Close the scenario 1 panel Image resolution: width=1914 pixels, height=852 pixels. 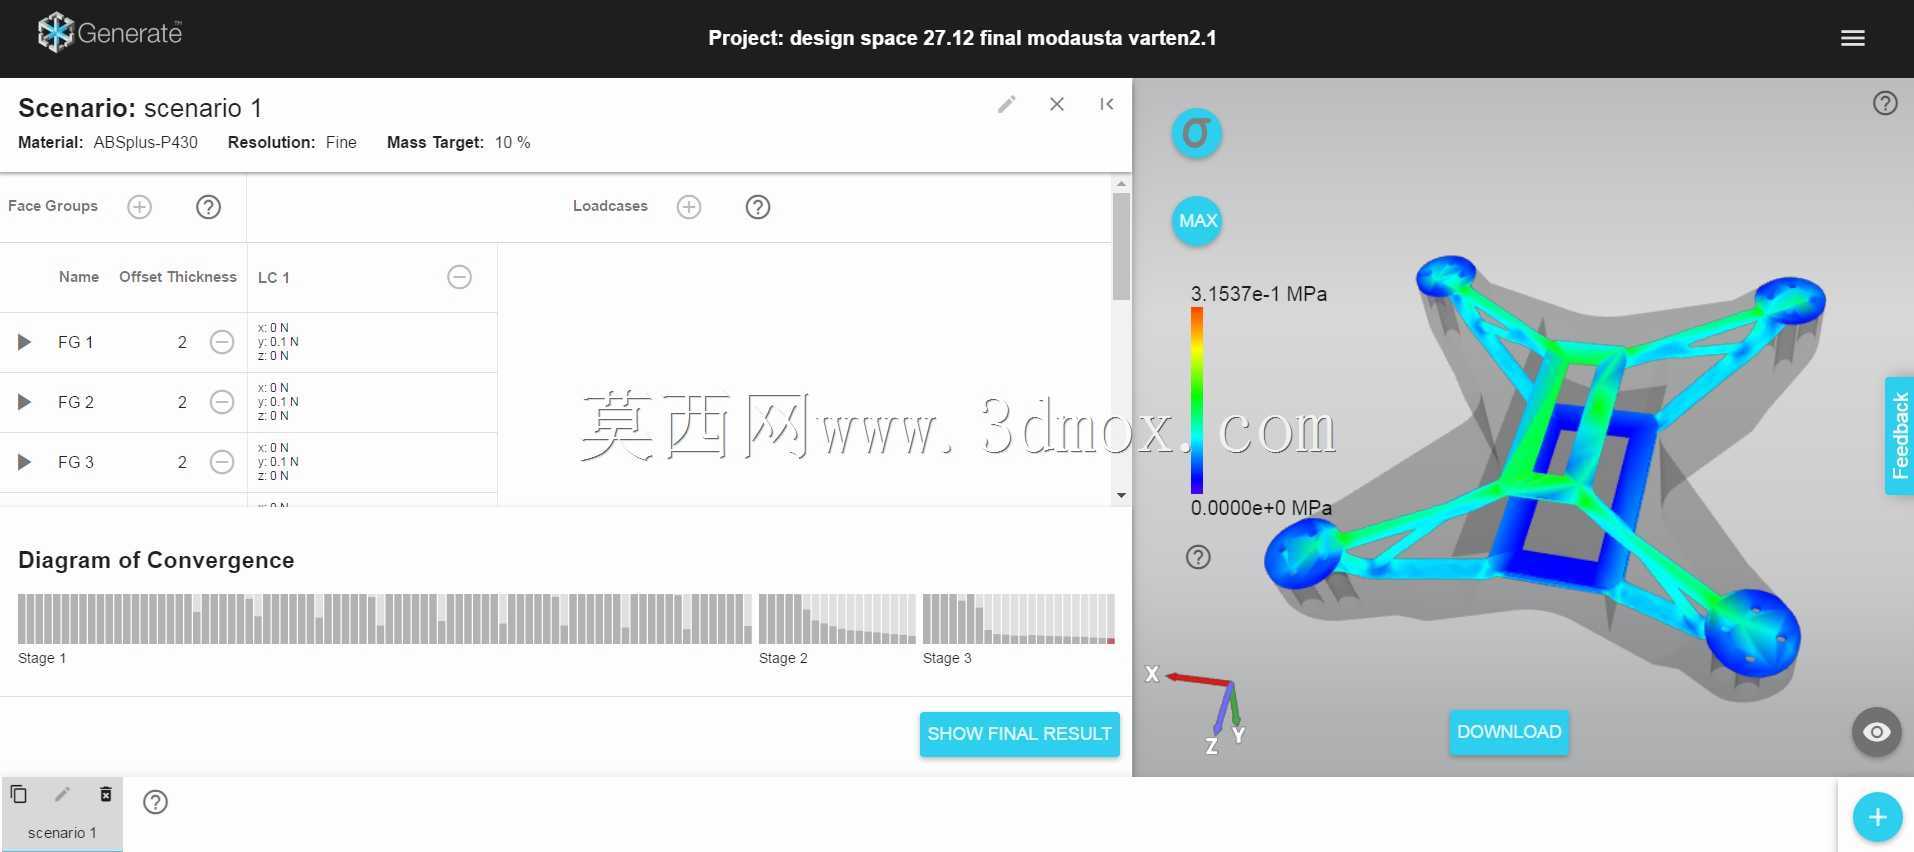pyautogui.click(x=1057, y=104)
